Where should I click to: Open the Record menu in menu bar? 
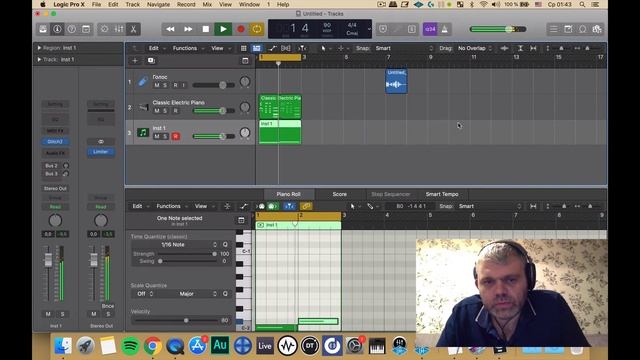click(x=186, y=4)
